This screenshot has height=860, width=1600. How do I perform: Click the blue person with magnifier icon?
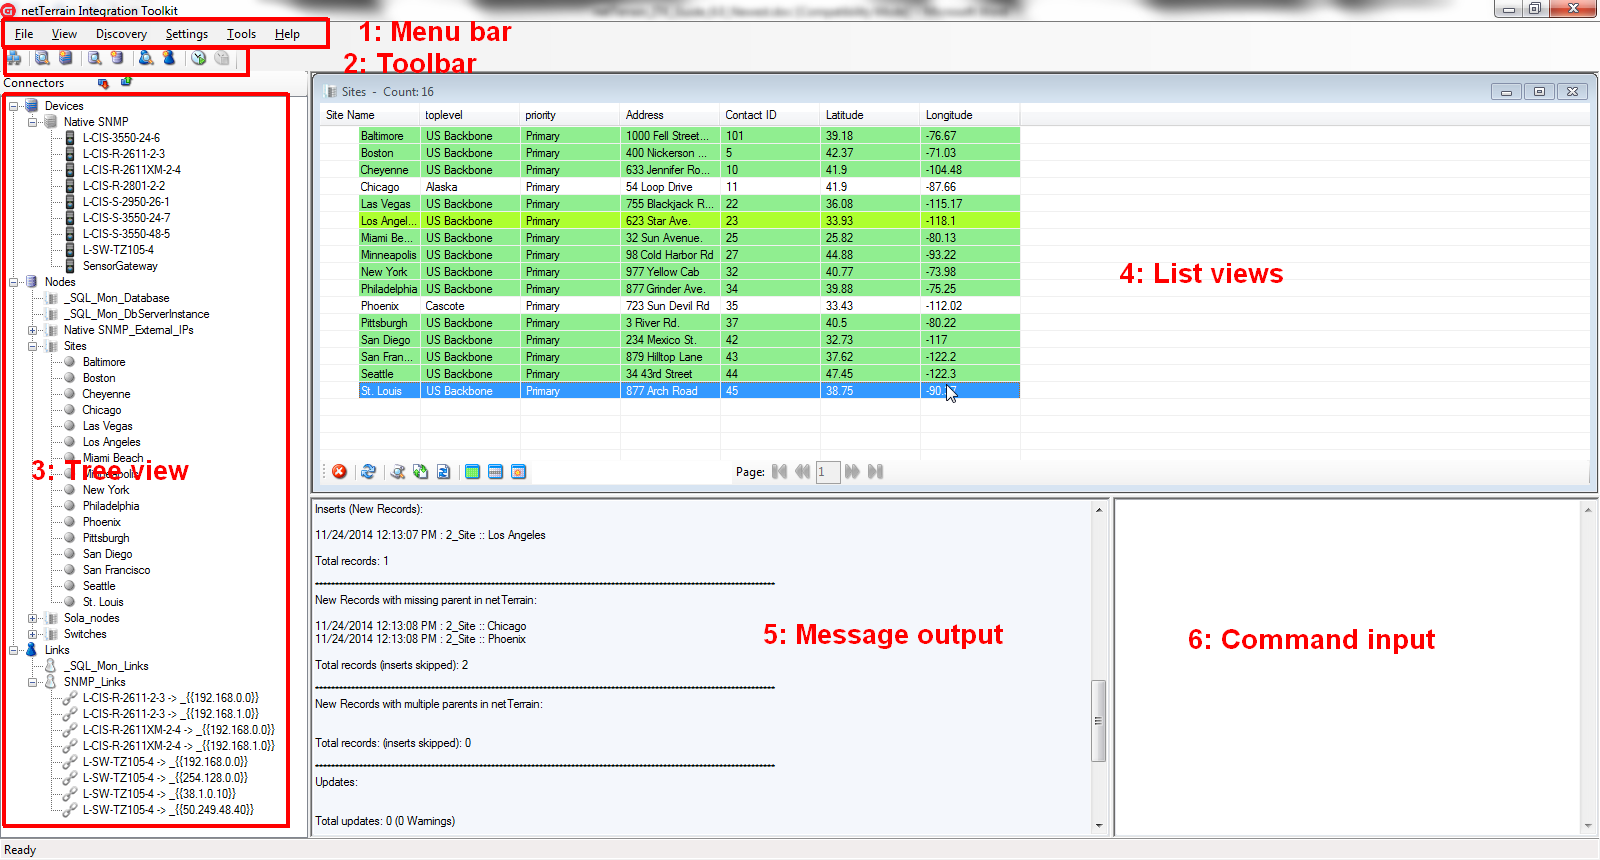tap(146, 58)
